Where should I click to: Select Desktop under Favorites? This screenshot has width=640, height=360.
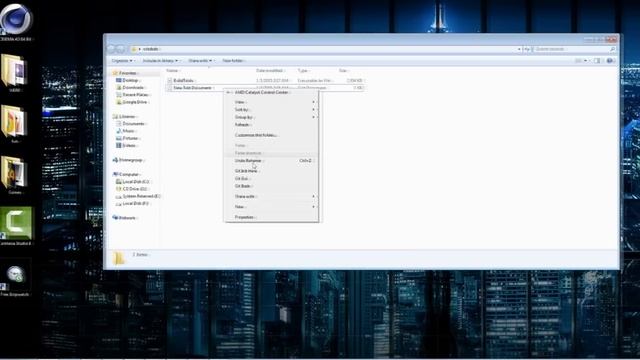(127, 80)
